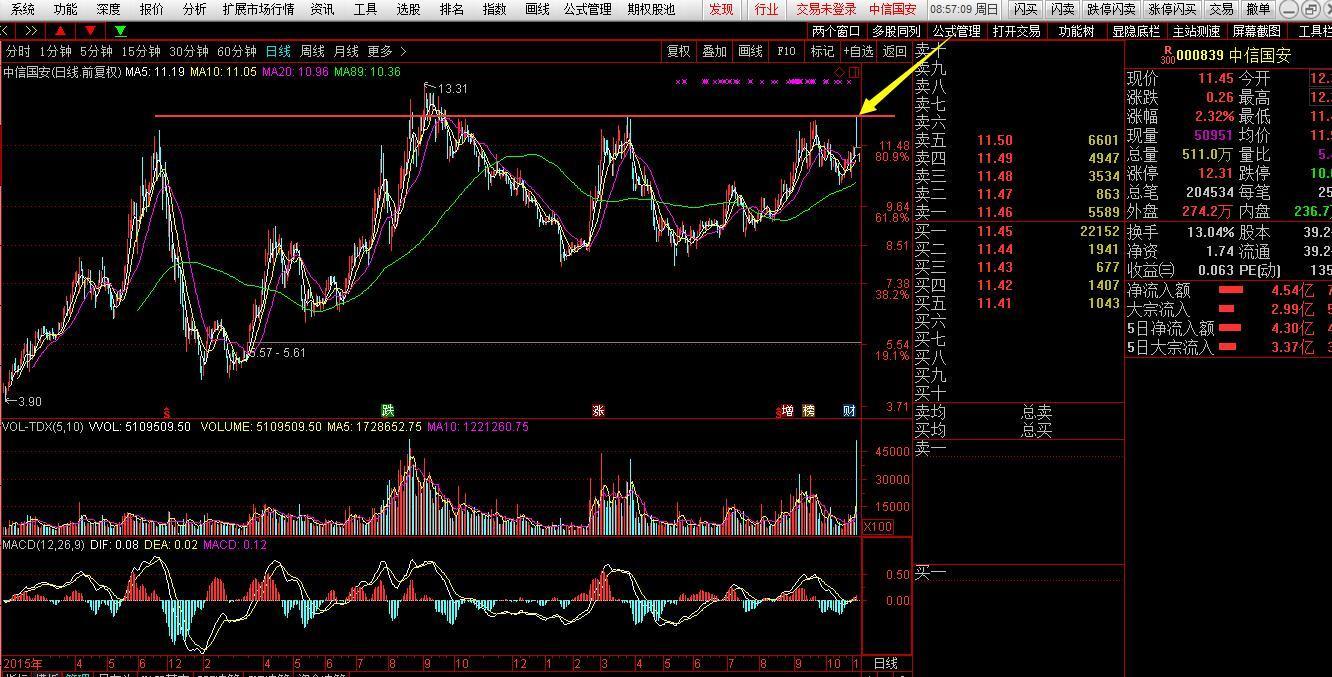Click the 闪买 quick buy button
Image resolution: width=1332 pixels, height=677 pixels.
pyautogui.click(x=1025, y=9)
